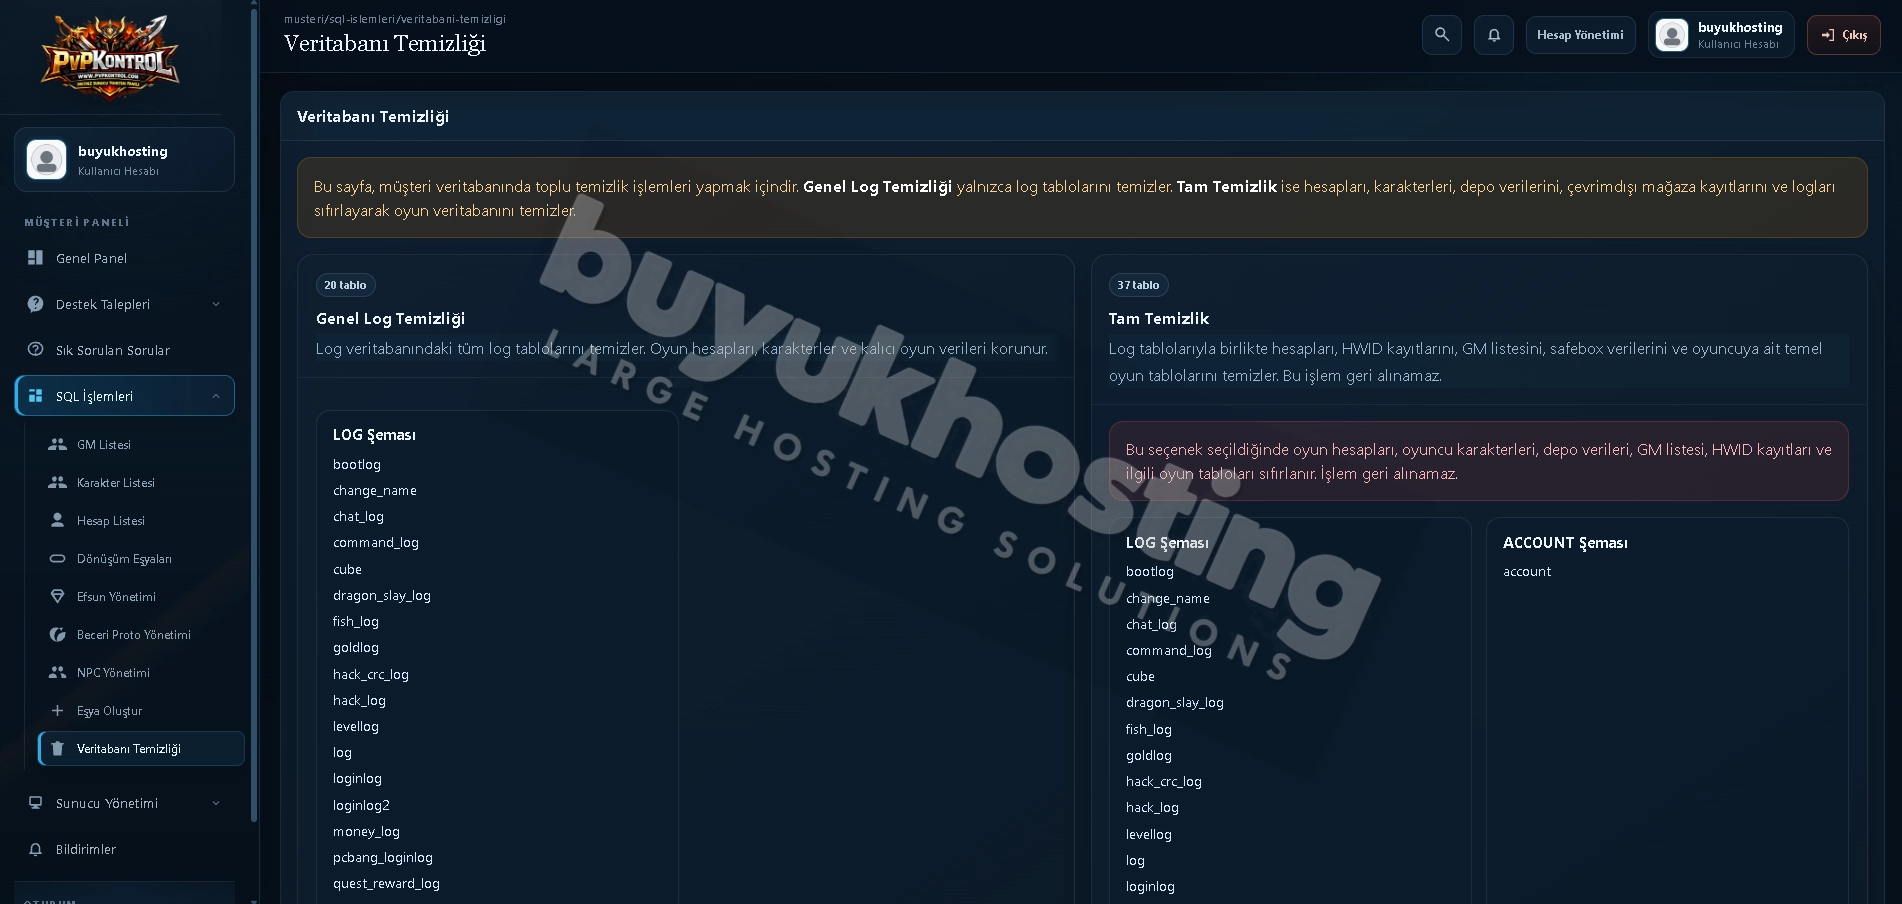Open the search icon in the header

point(1442,35)
